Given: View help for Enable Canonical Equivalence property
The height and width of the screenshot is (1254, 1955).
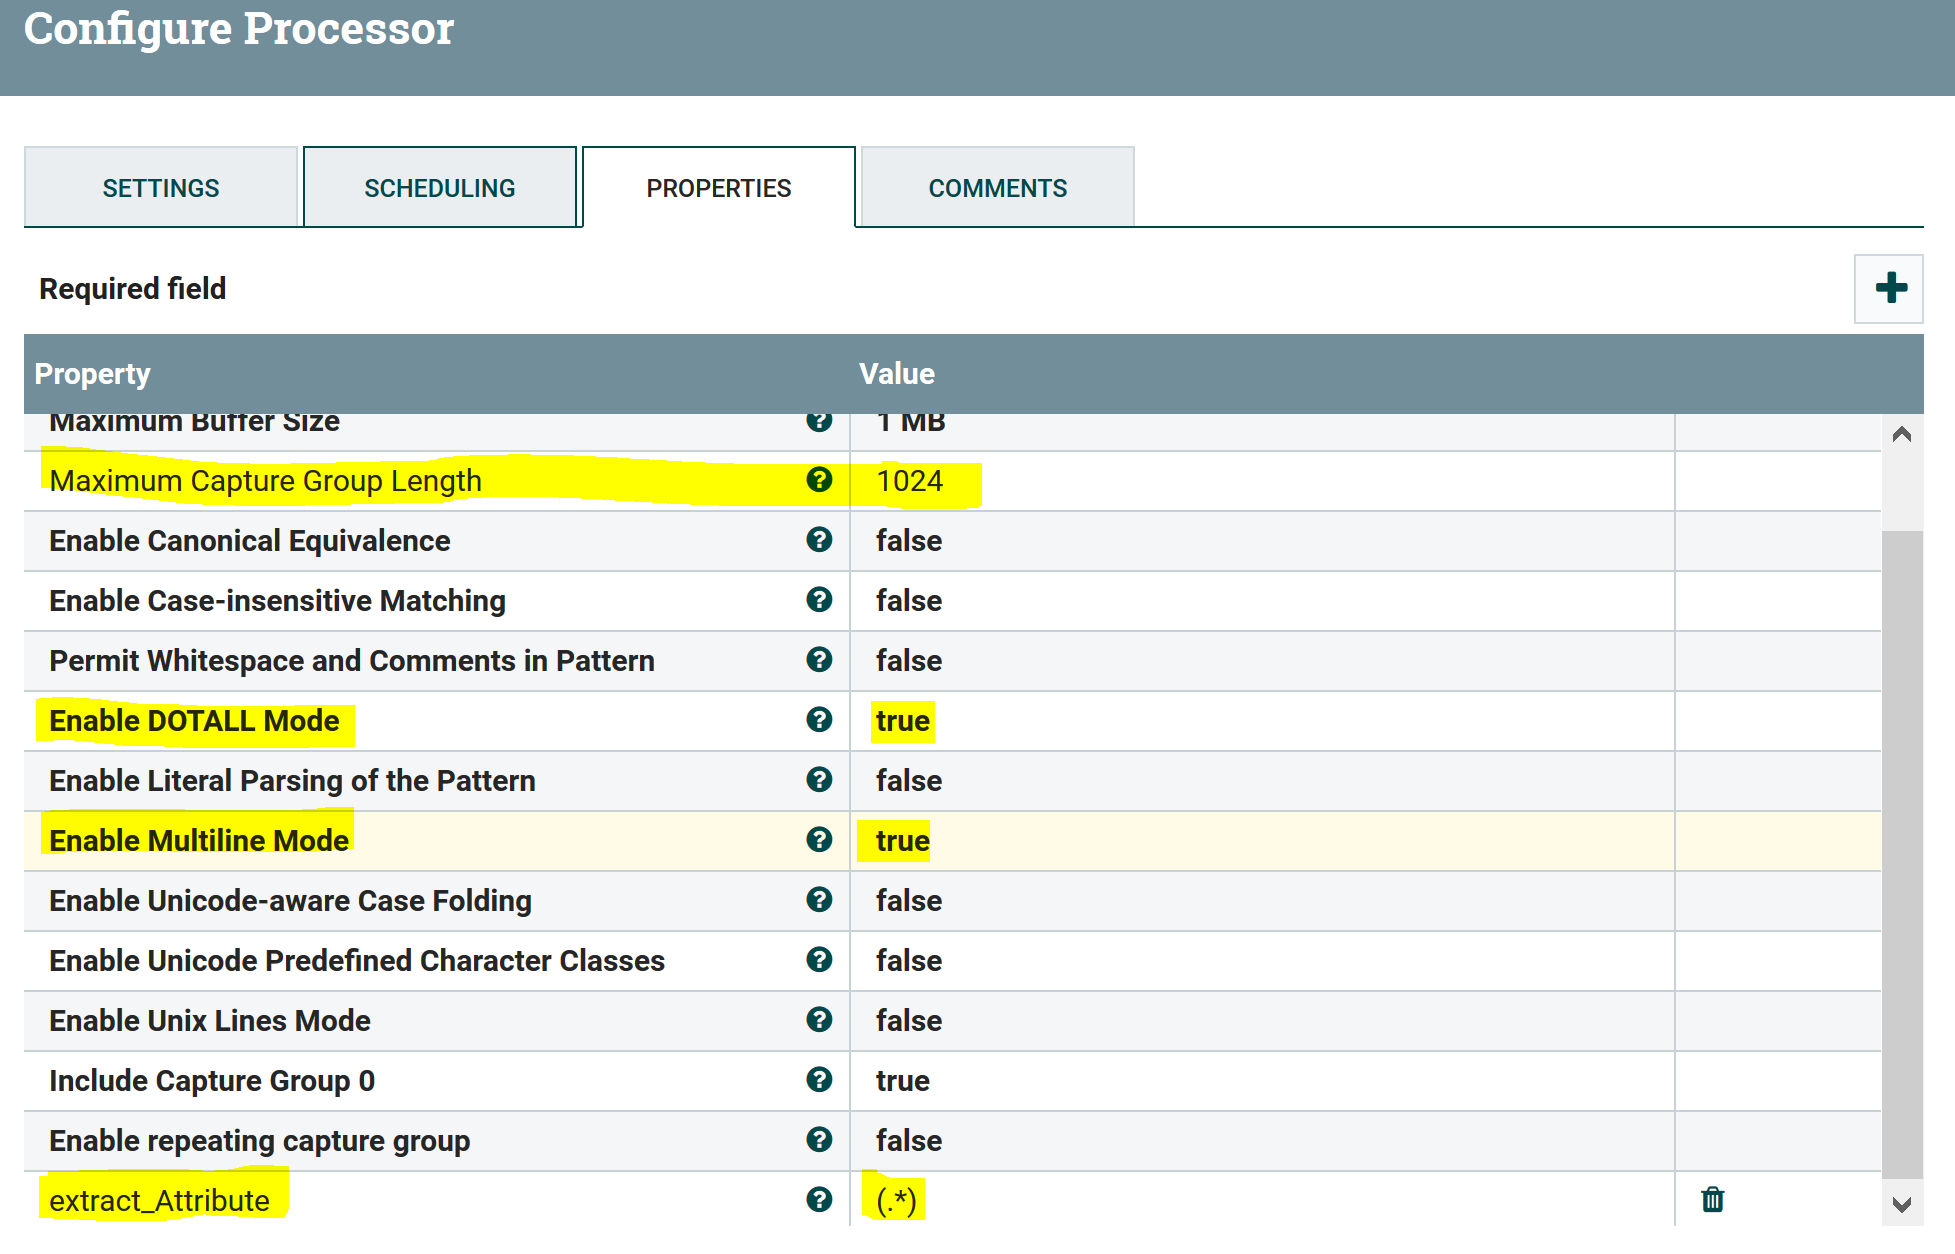Looking at the screenshot, I should pyautogui.click(x=819, y=540).
